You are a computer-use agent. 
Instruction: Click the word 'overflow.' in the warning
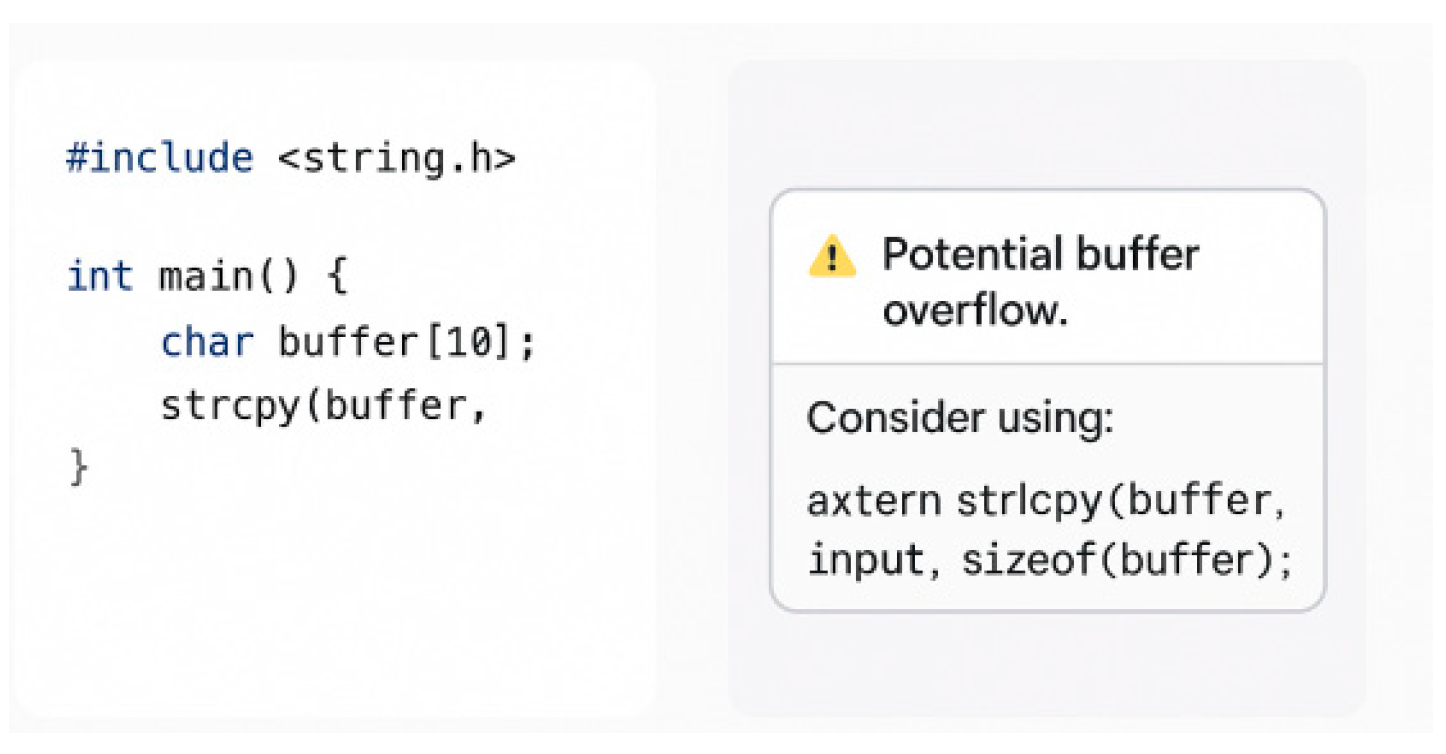tap(975, 311)
